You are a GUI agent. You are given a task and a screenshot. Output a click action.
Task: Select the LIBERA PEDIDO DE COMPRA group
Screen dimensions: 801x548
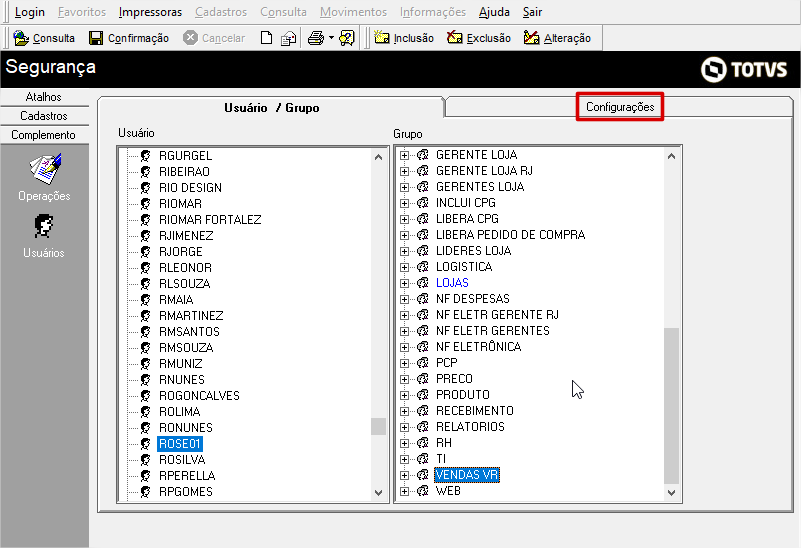(510, 235)
